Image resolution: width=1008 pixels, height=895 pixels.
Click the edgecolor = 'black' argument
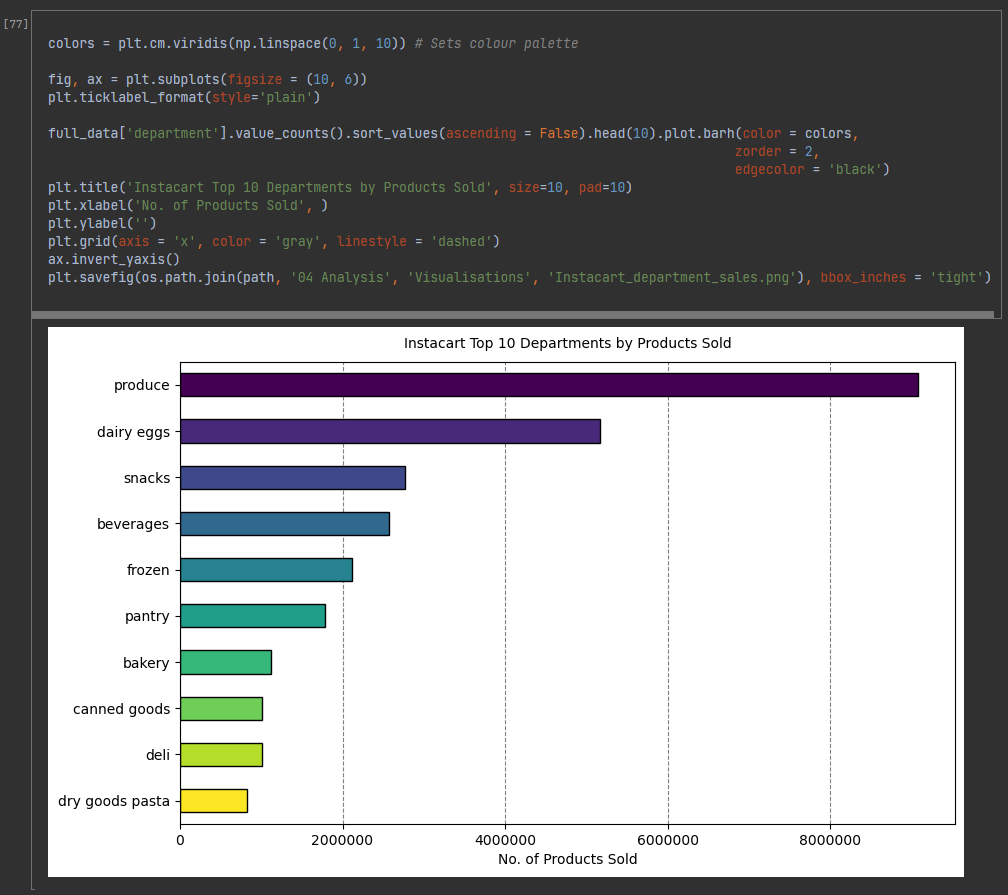(x=812, y=169)
